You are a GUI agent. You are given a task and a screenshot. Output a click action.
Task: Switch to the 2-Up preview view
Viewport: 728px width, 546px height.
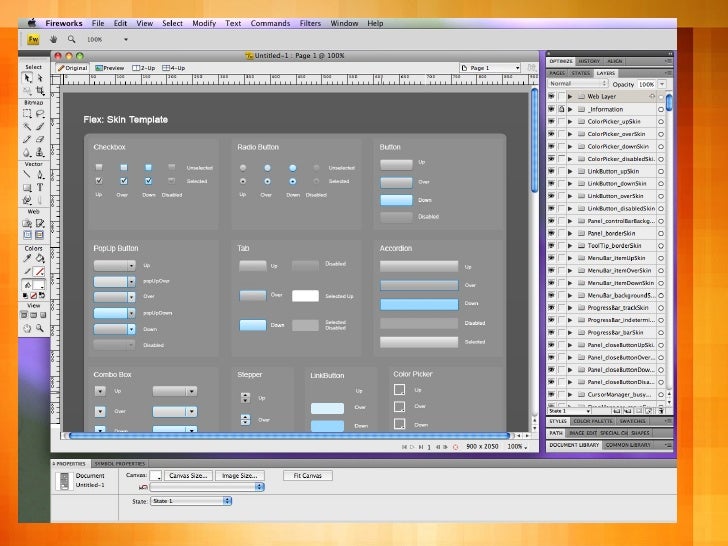(x=144, y=68)
